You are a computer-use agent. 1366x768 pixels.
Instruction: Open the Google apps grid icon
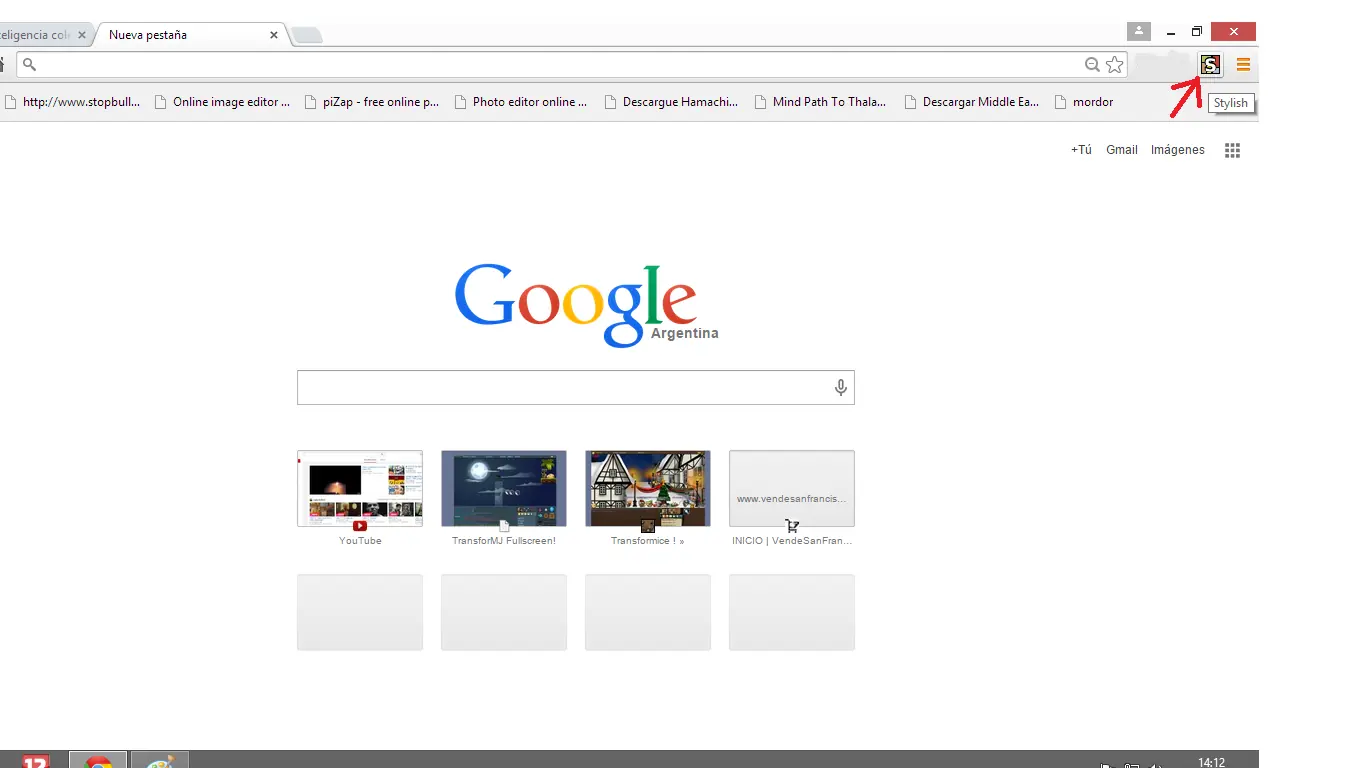click(x=1233, y=150)
